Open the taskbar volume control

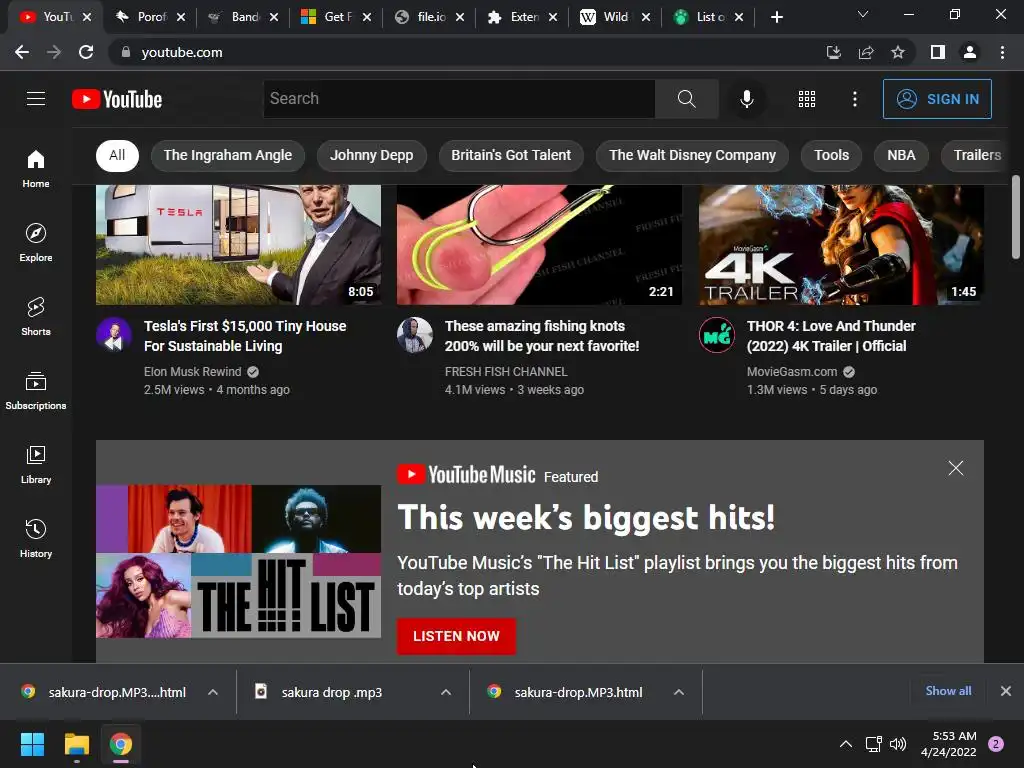click(898, 744)
